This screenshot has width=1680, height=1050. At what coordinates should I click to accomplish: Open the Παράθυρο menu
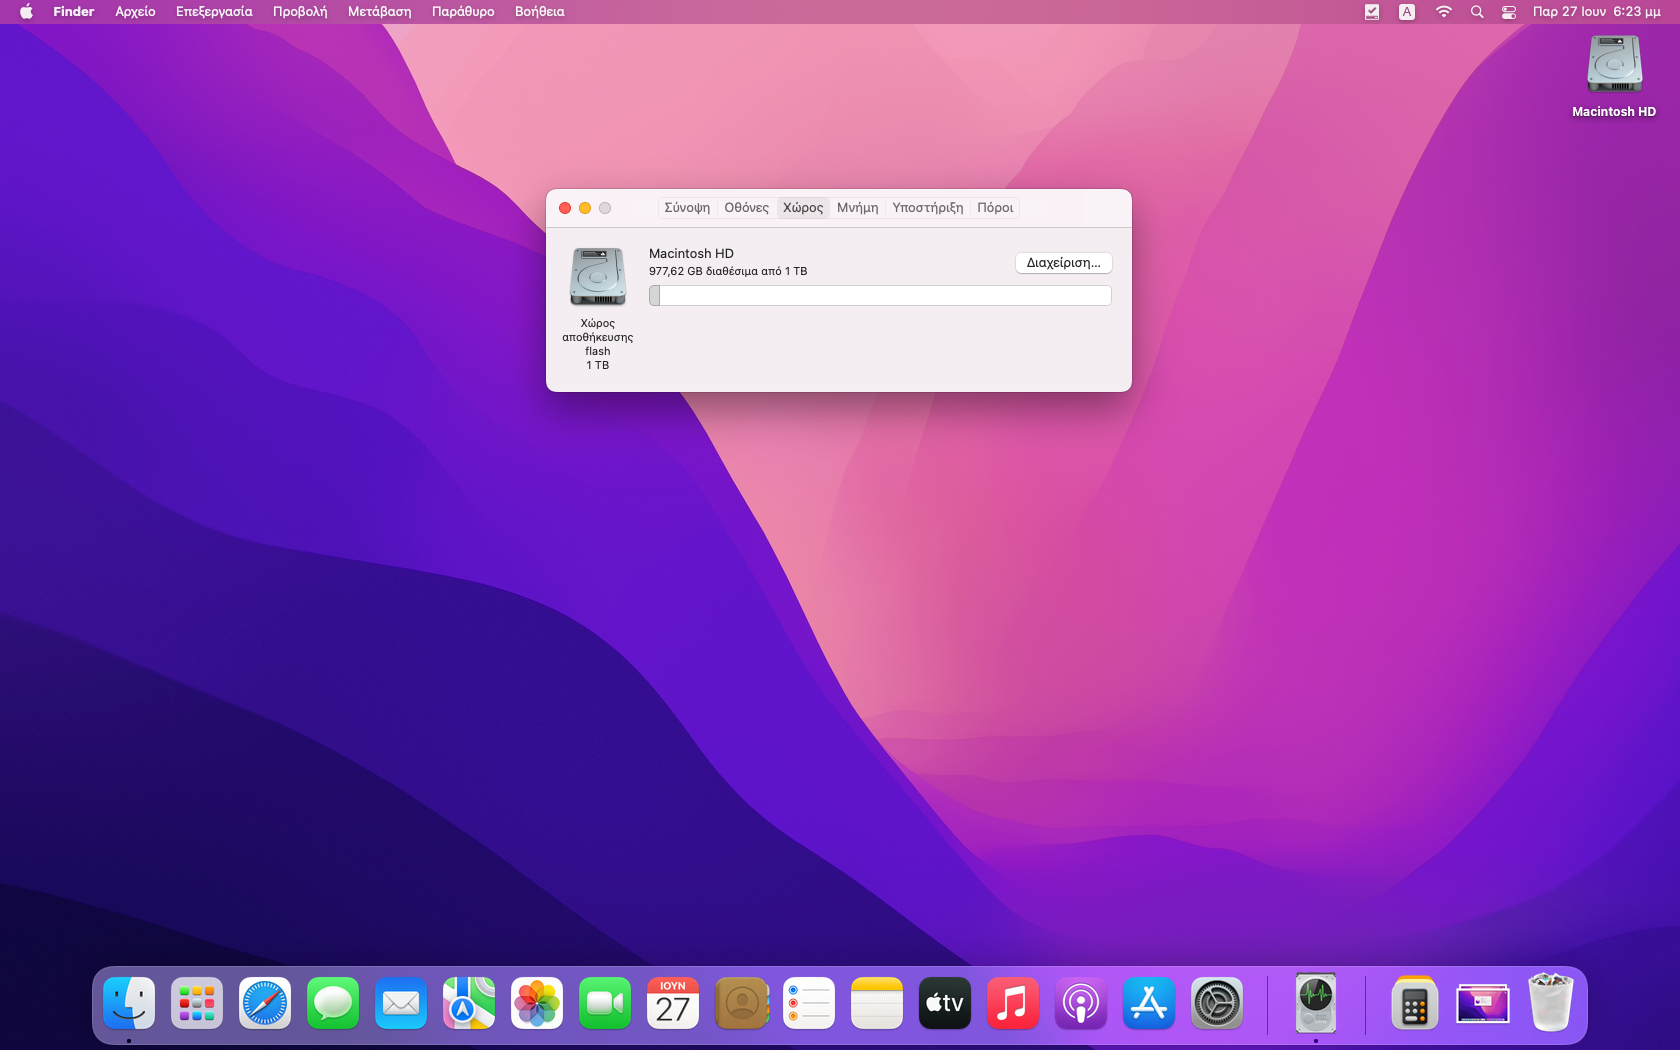tap(463, 12)
